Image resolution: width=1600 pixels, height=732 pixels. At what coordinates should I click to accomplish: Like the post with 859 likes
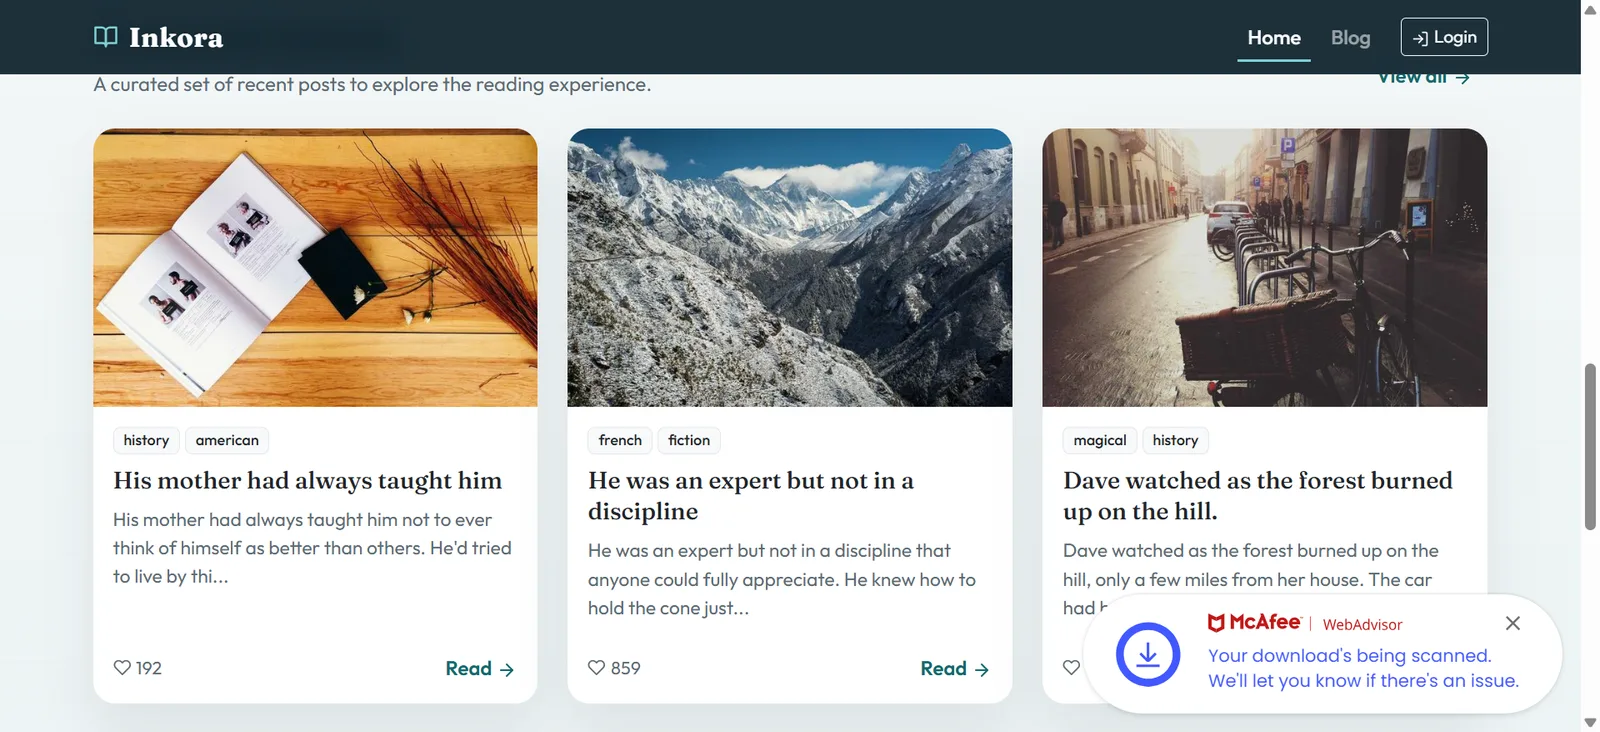click(x=597, y=667)
